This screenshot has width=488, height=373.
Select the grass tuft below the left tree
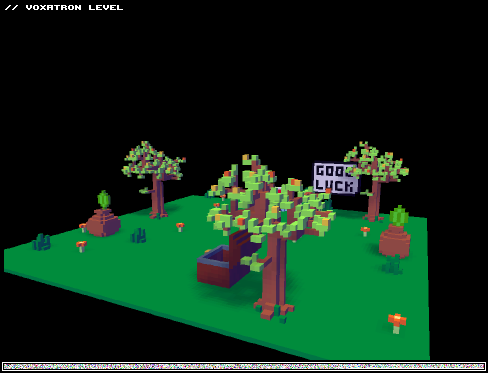click(x=138, y=235)
